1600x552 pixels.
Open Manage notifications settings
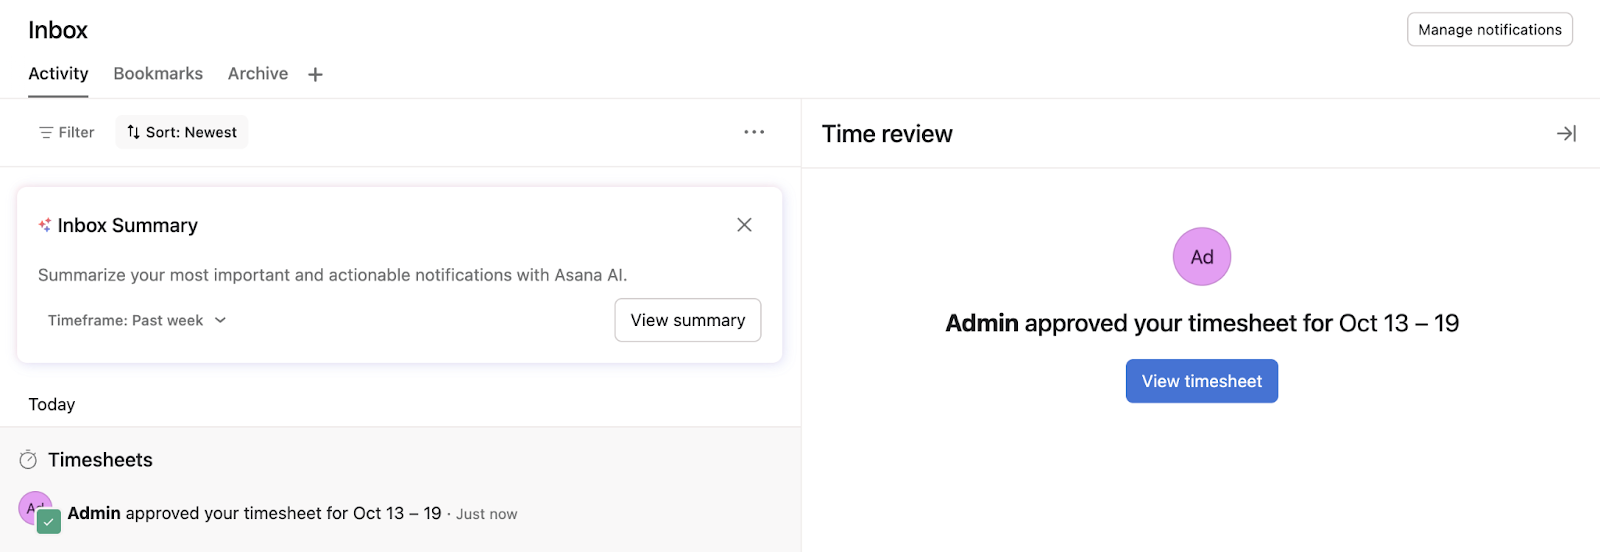pos(1489,30)
